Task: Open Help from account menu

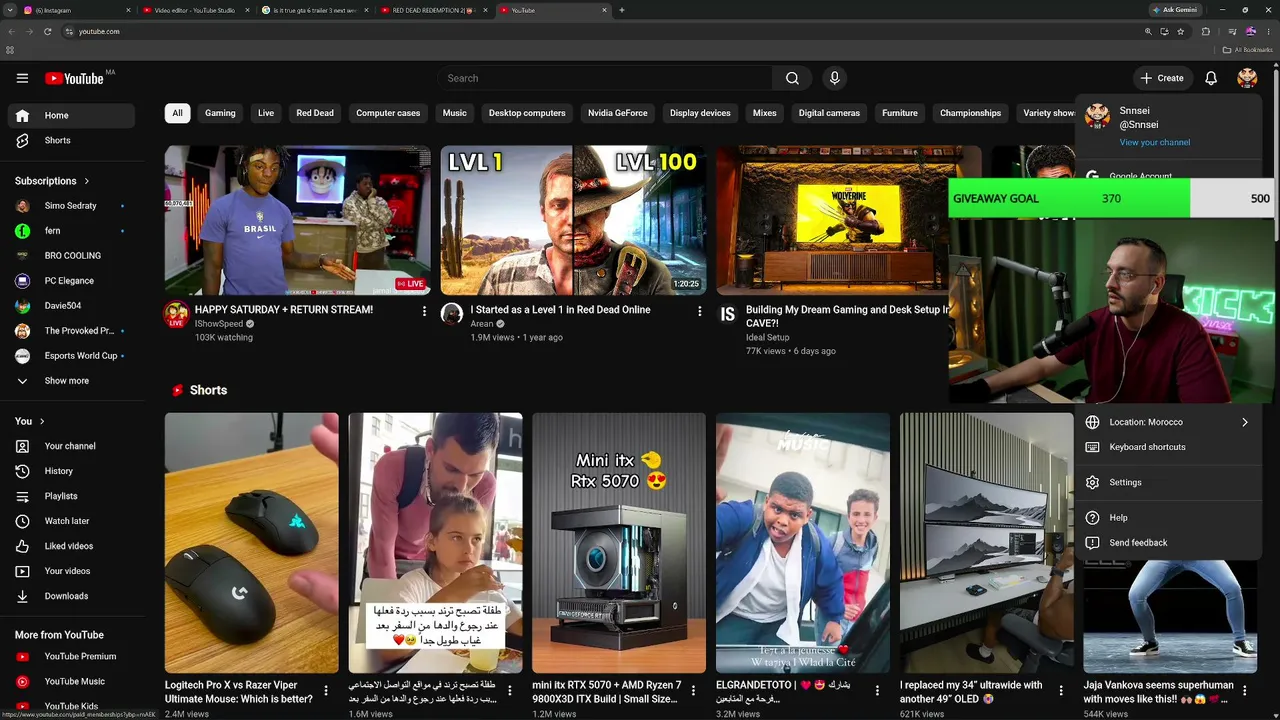Action: (x=1168, y=518)
